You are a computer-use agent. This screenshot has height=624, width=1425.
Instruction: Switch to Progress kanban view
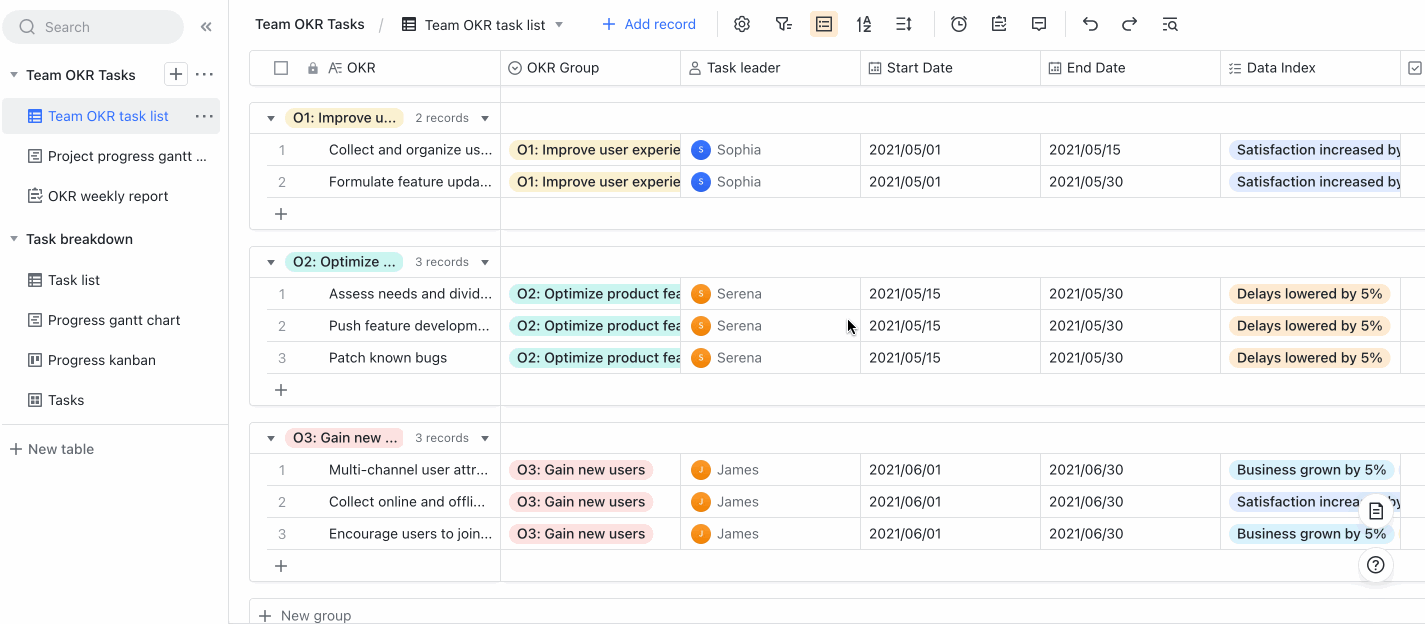click(101, 360)
